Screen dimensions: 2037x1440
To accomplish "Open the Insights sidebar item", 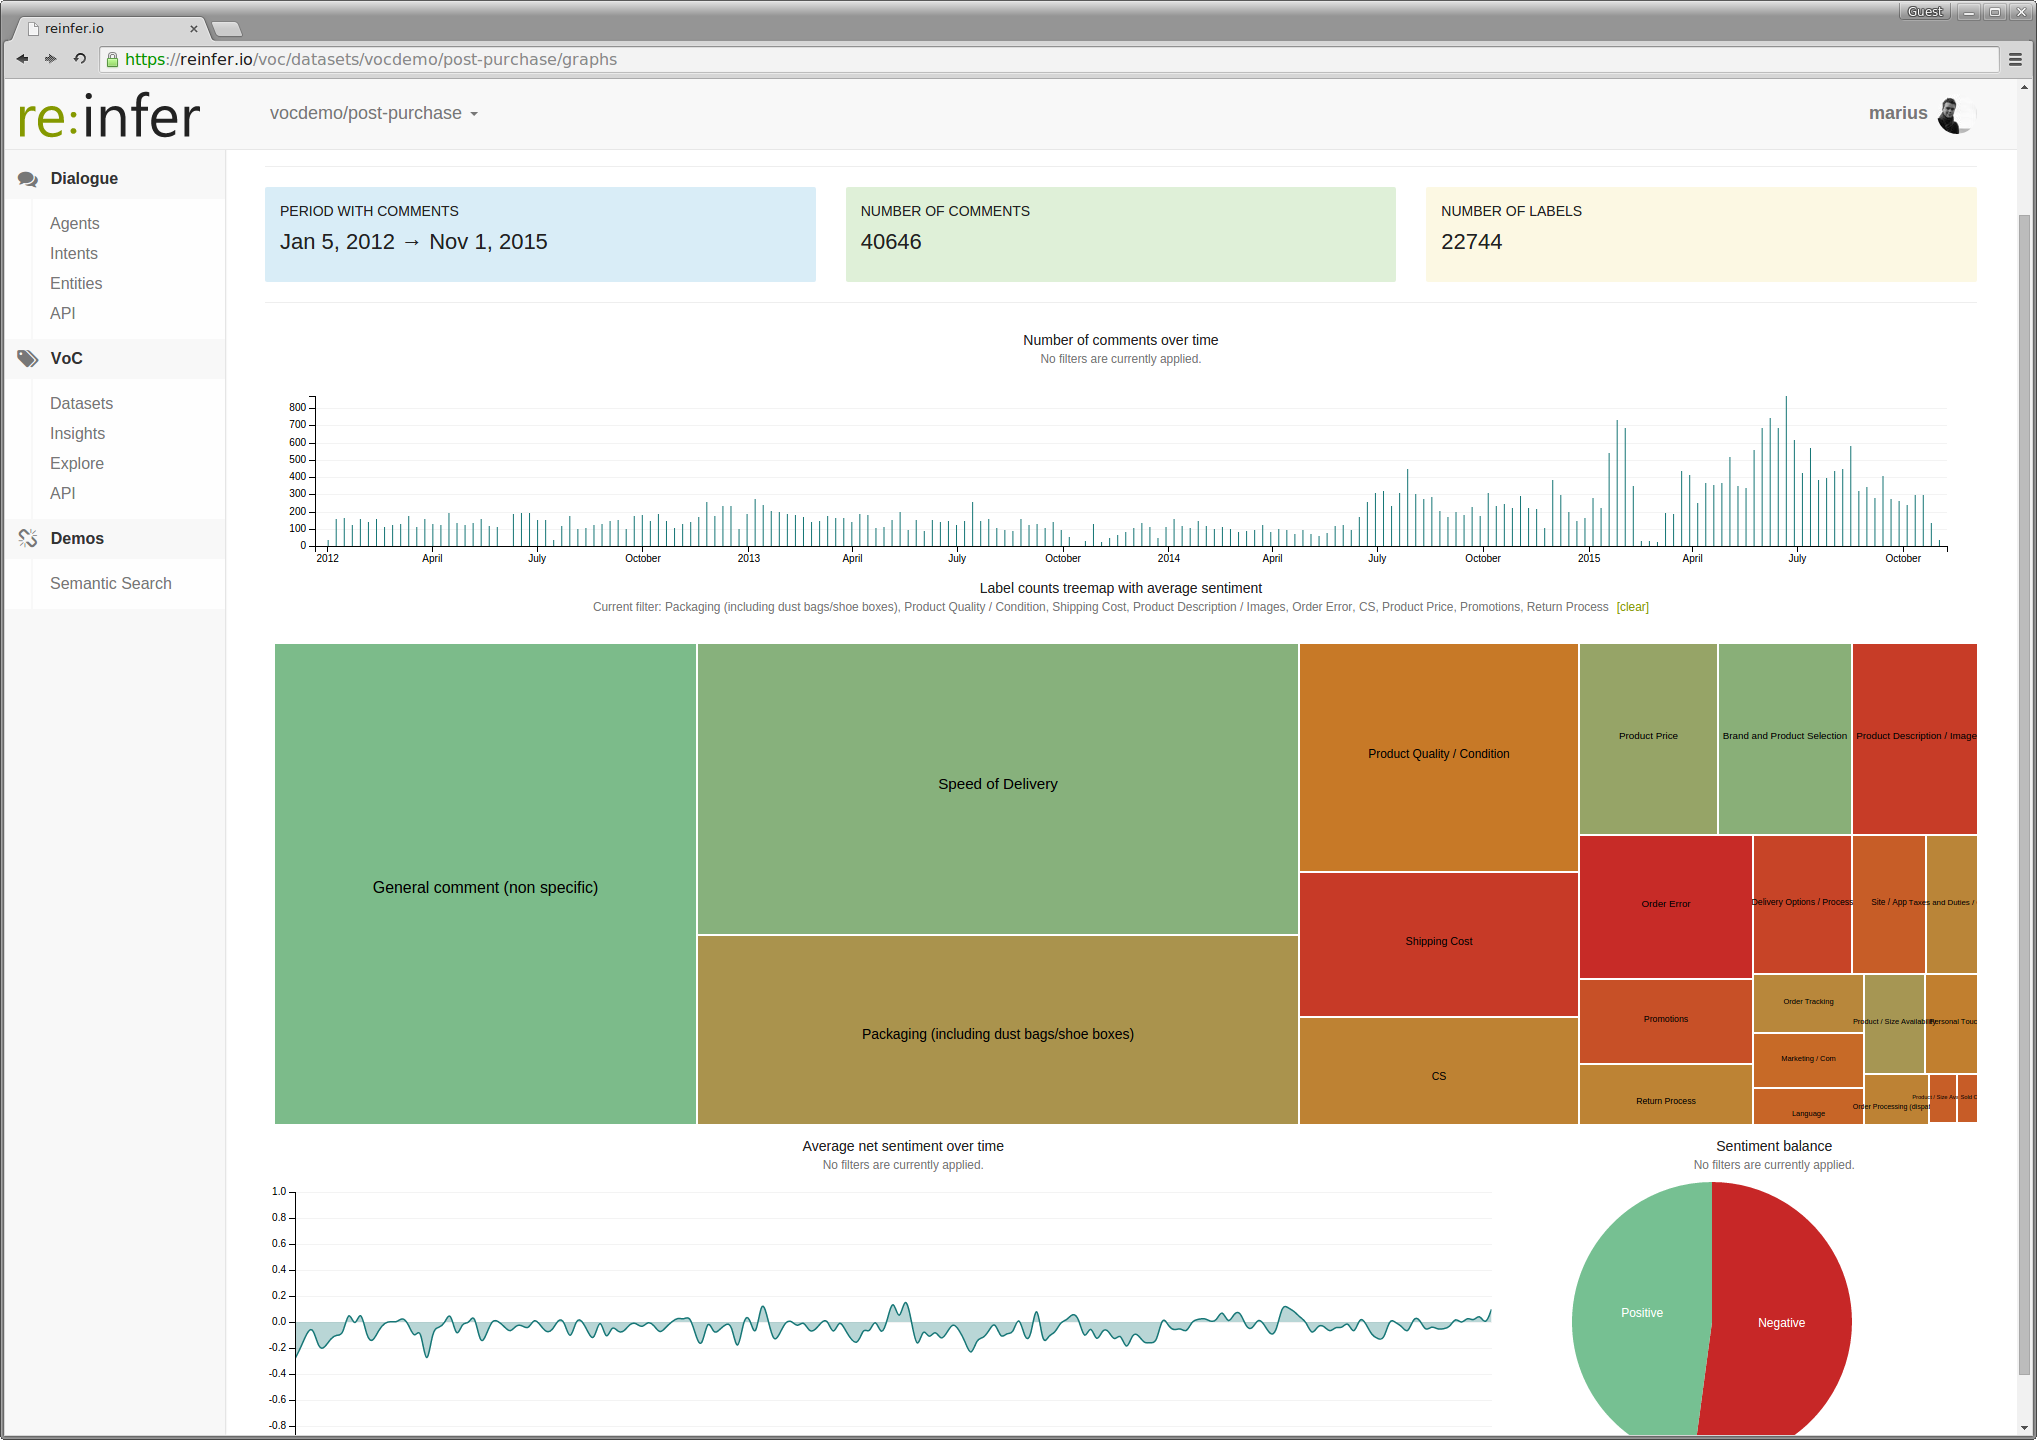I will pyautogui.click(x=77, y=433).
